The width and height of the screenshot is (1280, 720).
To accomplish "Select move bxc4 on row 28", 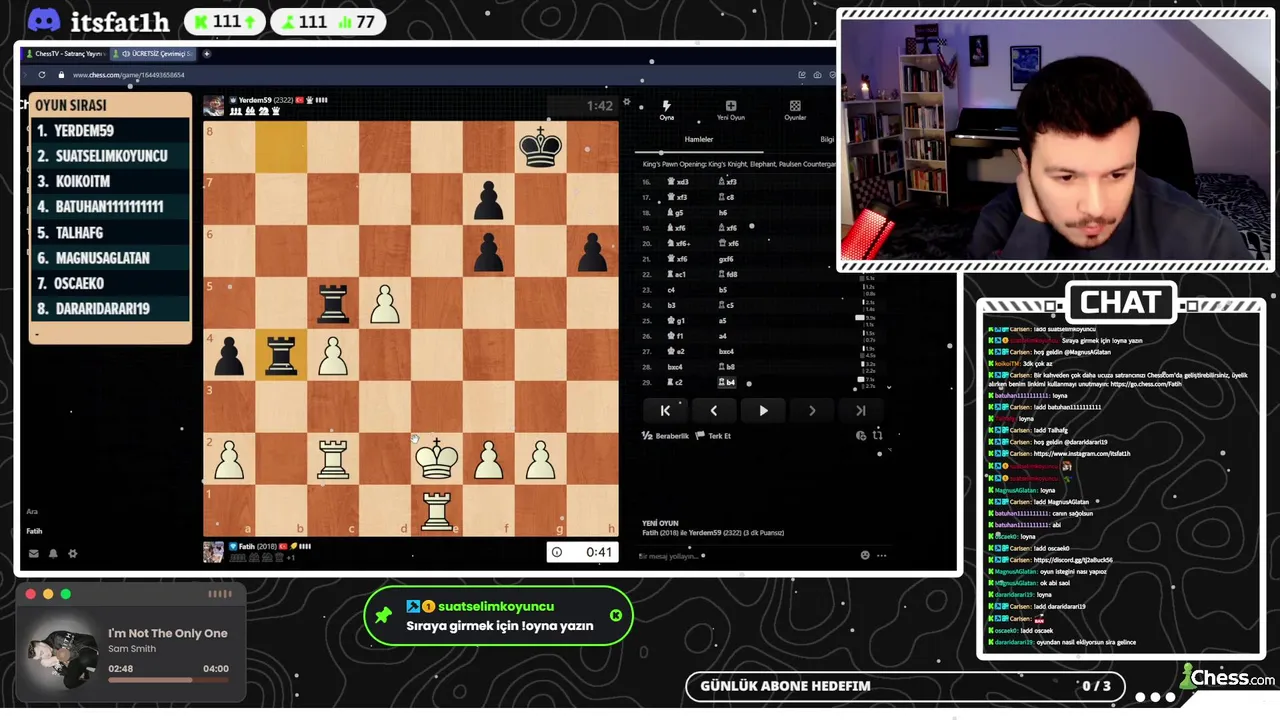I will point(675,367).
